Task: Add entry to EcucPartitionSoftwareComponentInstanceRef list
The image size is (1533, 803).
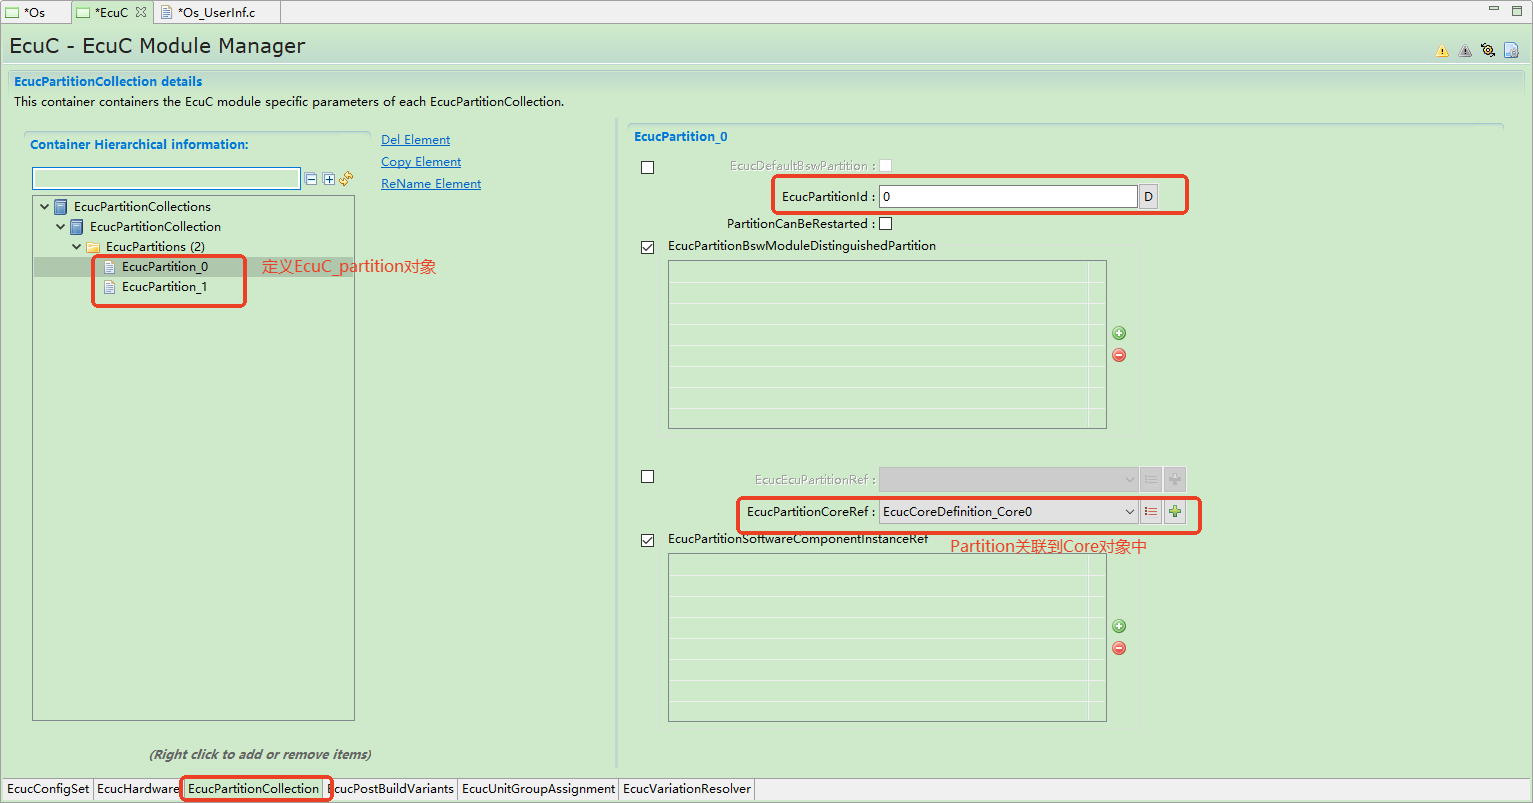Action: 1119,626
